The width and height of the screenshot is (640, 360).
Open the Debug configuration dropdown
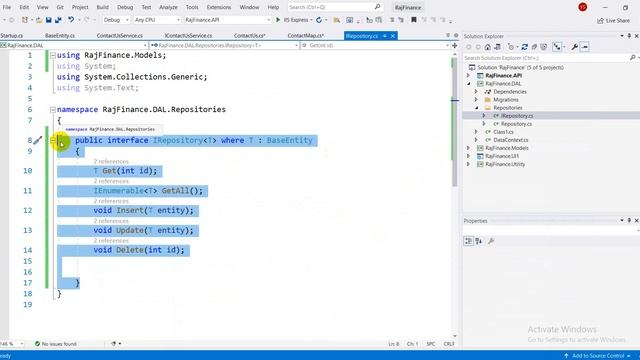point(116,20)
